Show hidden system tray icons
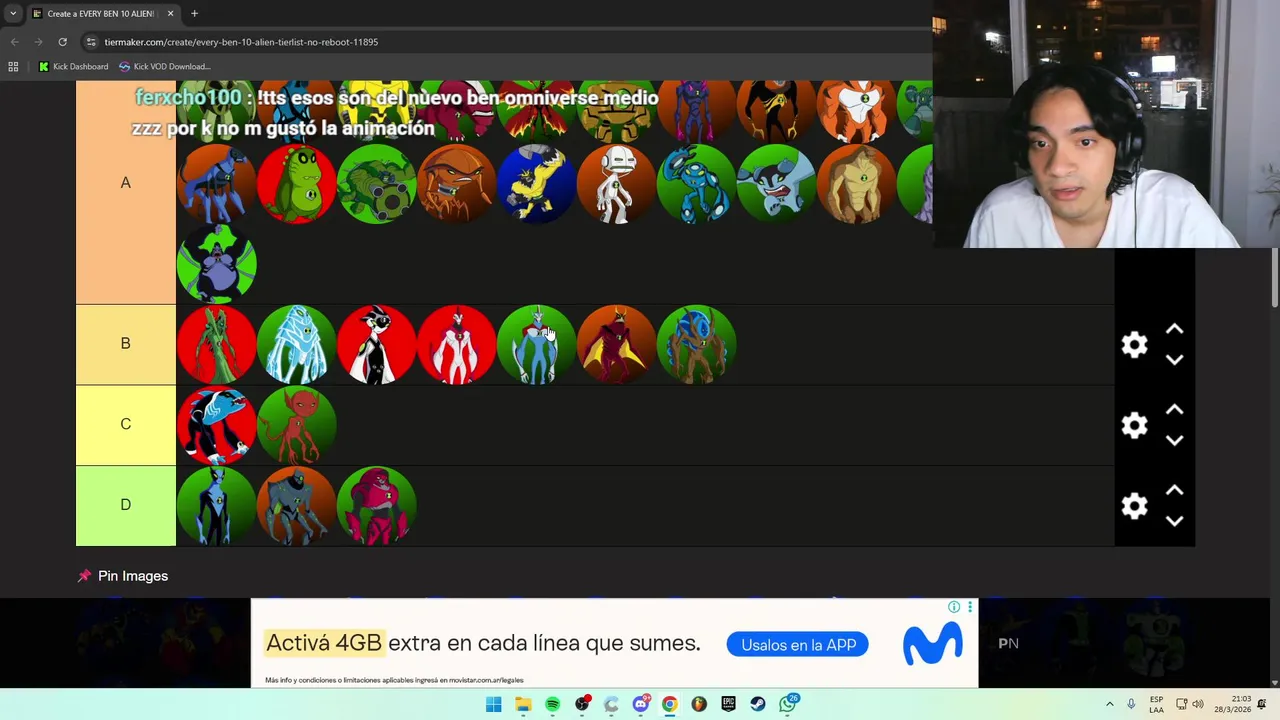 (1109, 704)
